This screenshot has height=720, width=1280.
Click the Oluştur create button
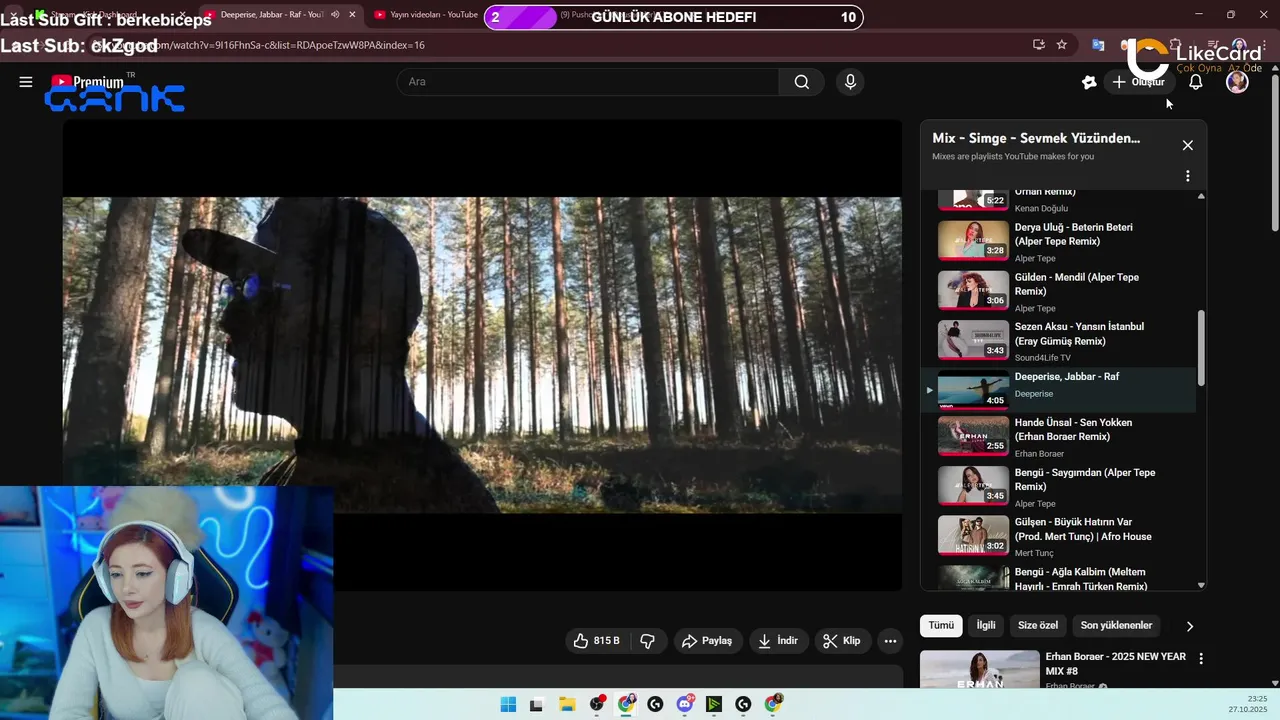click(1138, 82)
